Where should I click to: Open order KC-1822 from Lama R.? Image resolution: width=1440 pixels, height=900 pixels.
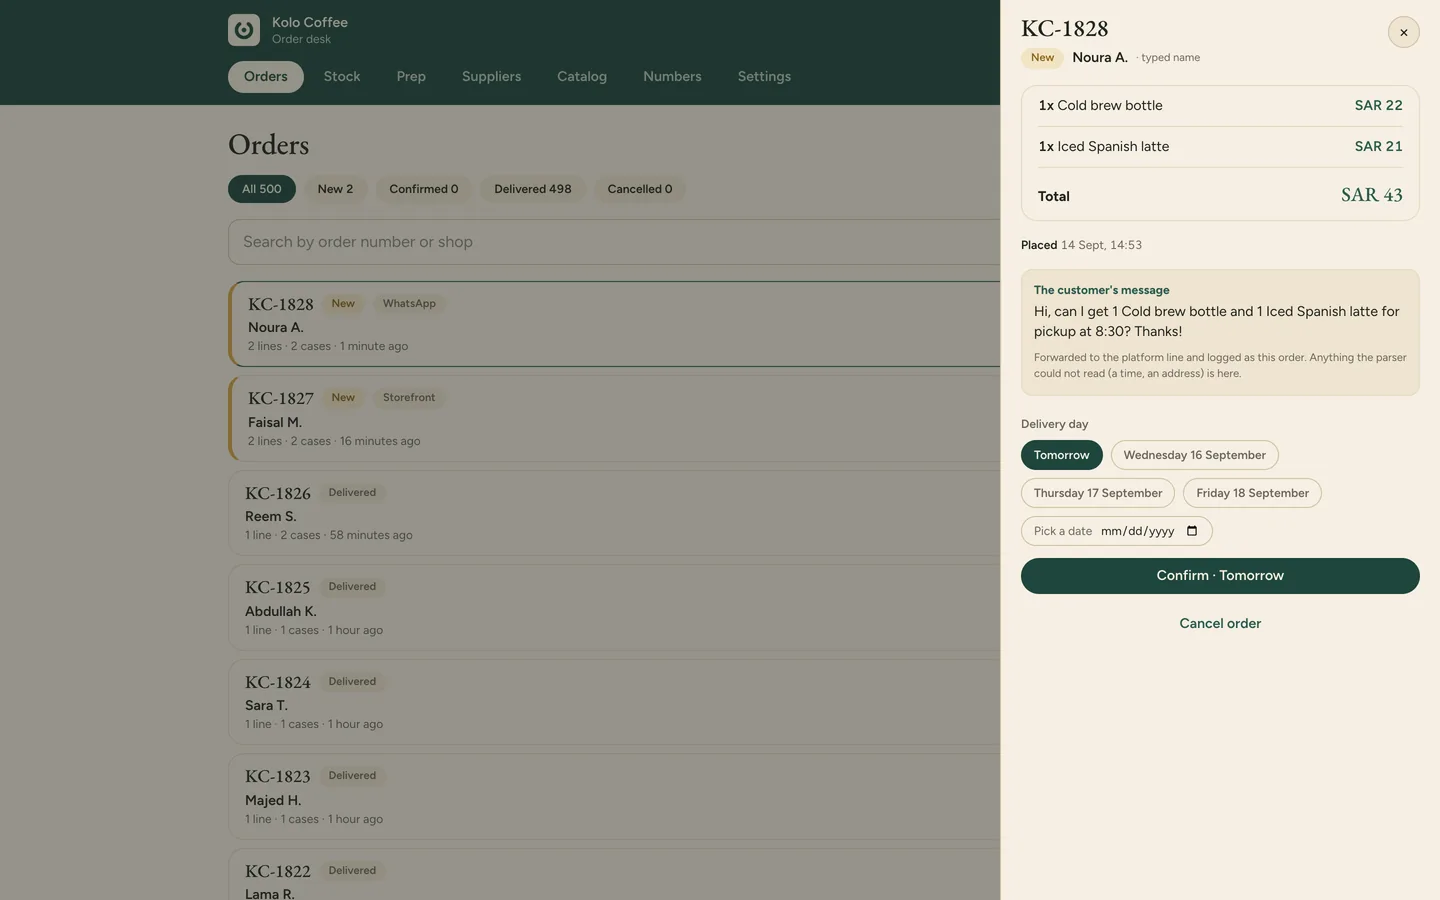614,875
